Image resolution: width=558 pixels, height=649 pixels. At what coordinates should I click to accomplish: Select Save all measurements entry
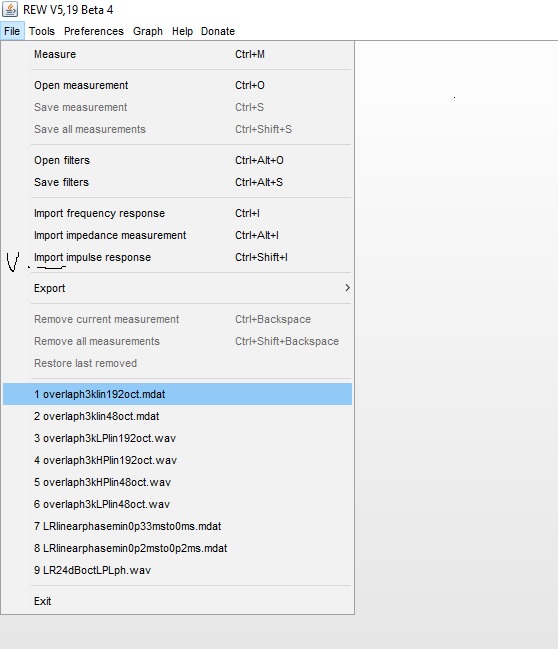177,129
